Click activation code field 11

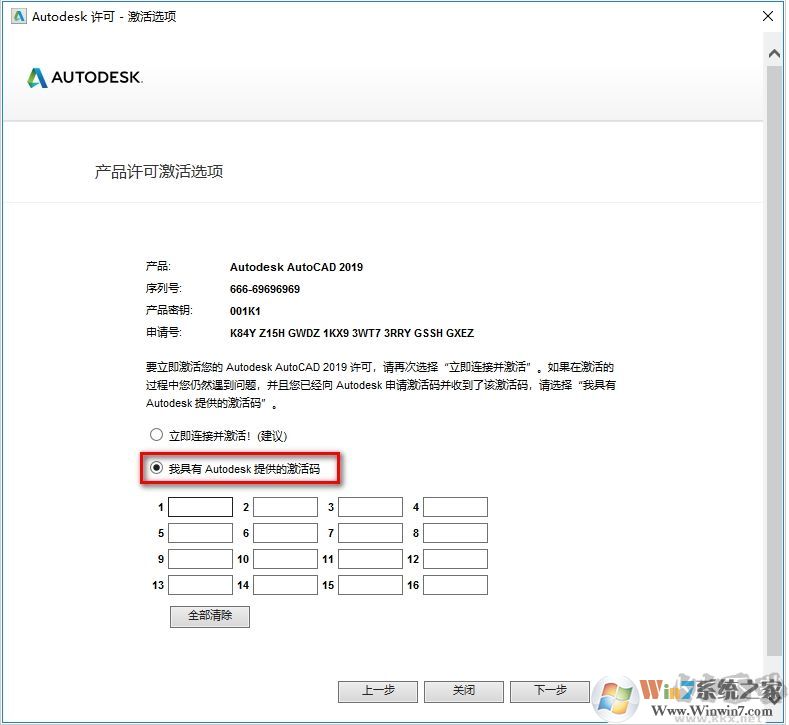(x=370, y=559)
